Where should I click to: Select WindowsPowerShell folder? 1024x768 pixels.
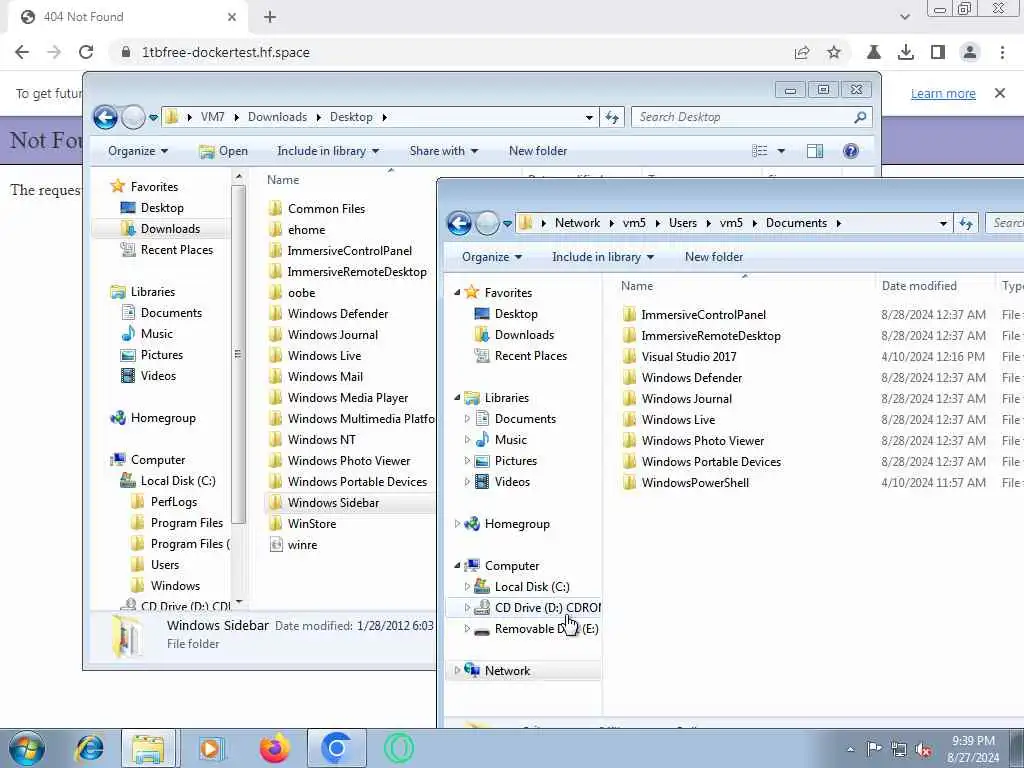(x=686, y=483)
